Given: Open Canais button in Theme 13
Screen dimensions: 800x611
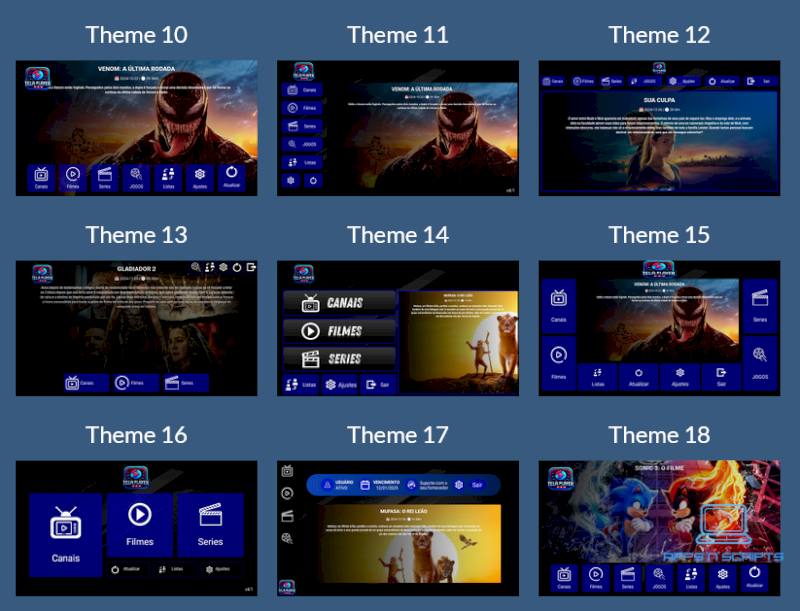Looking at the screenshot, I should (x=87, y=383).
